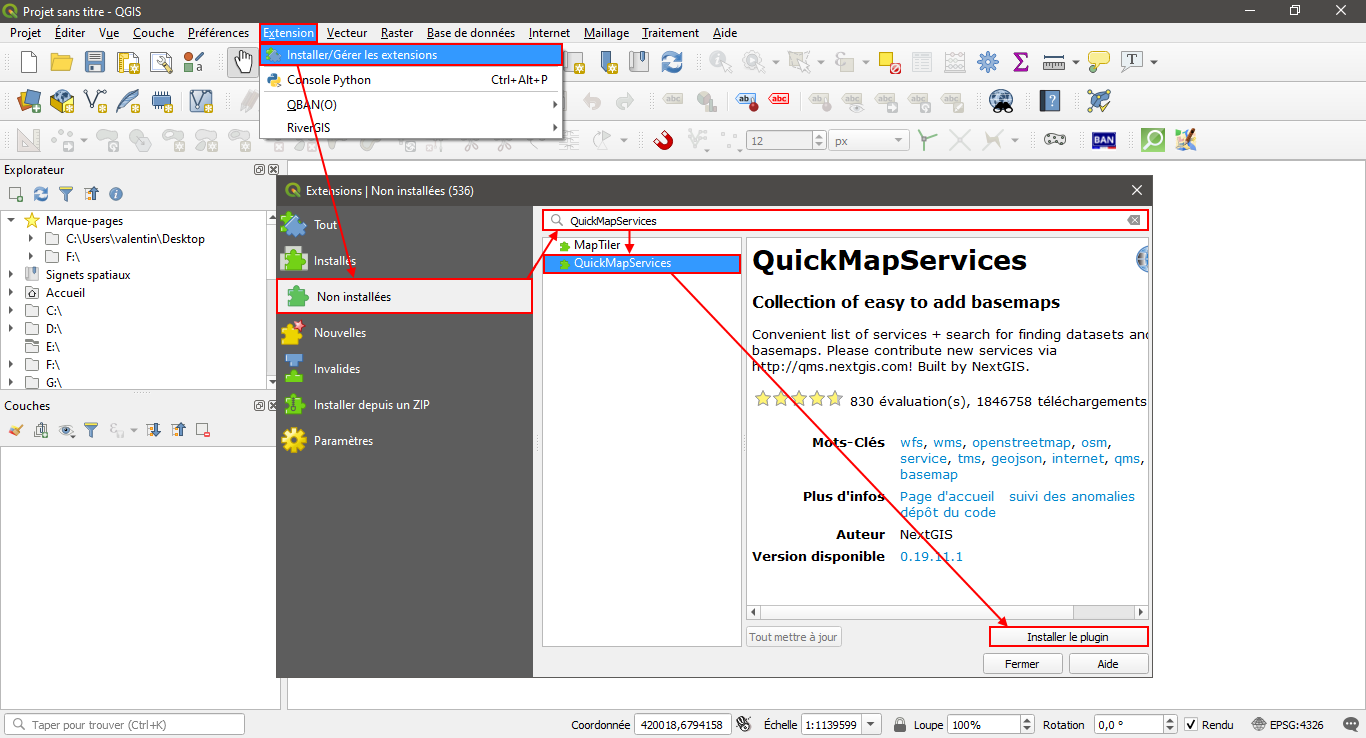Deselect features with the yellow square icon
The image size is (1366, 738).
click(889, 62)
